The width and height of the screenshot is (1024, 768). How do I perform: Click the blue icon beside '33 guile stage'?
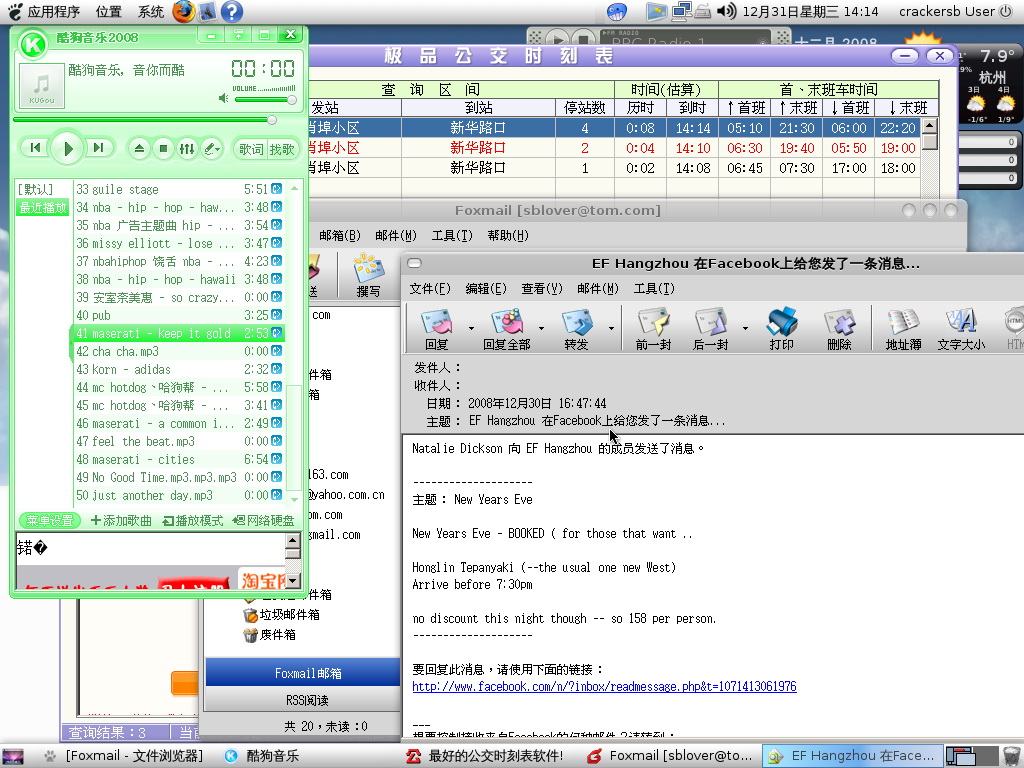click(x=277, y=189)
